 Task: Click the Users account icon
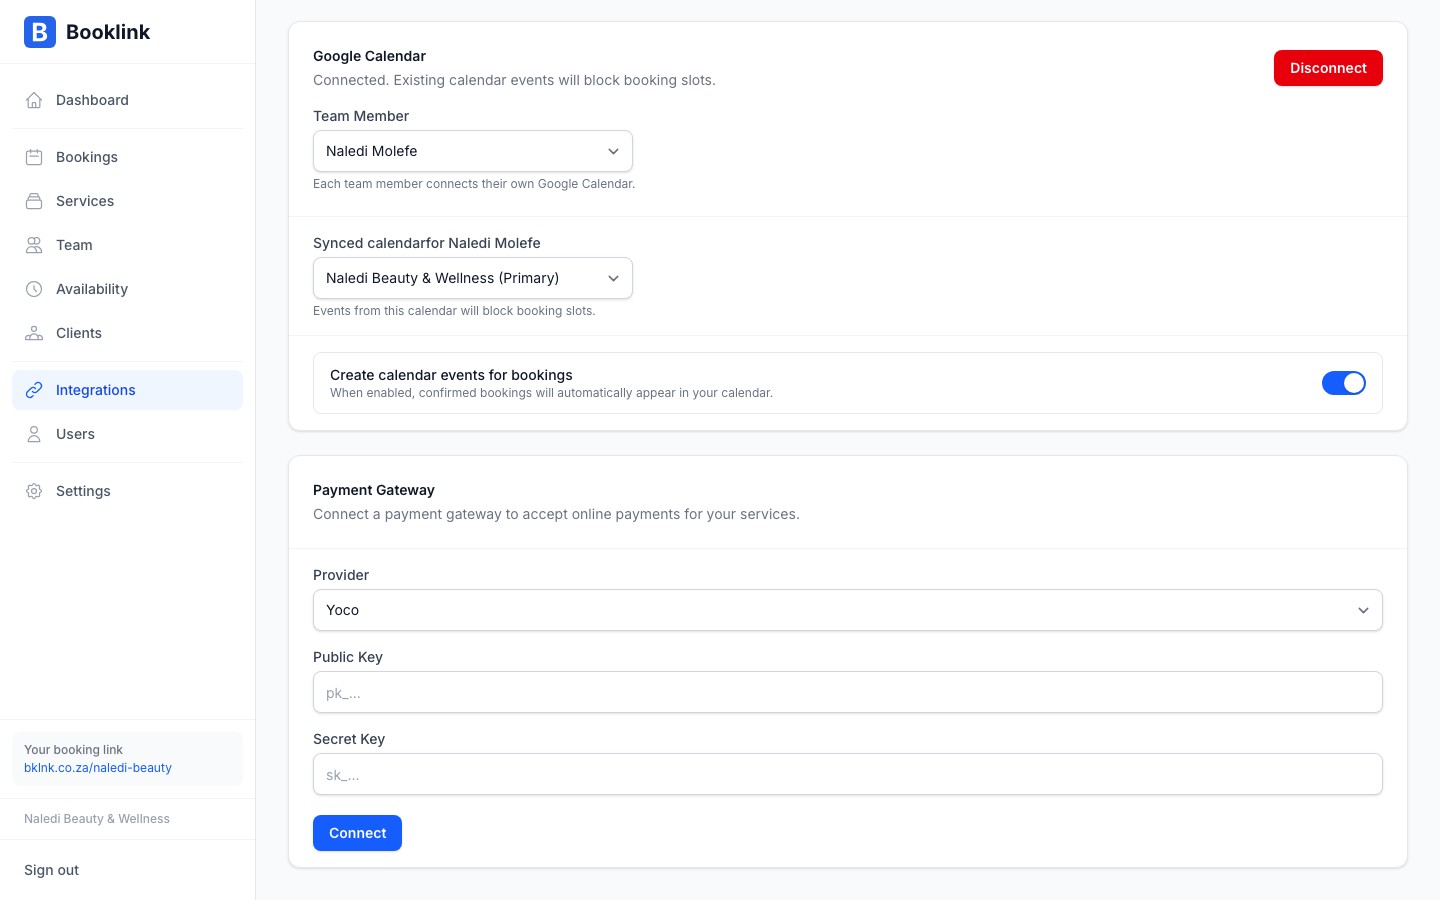(34, 434)
